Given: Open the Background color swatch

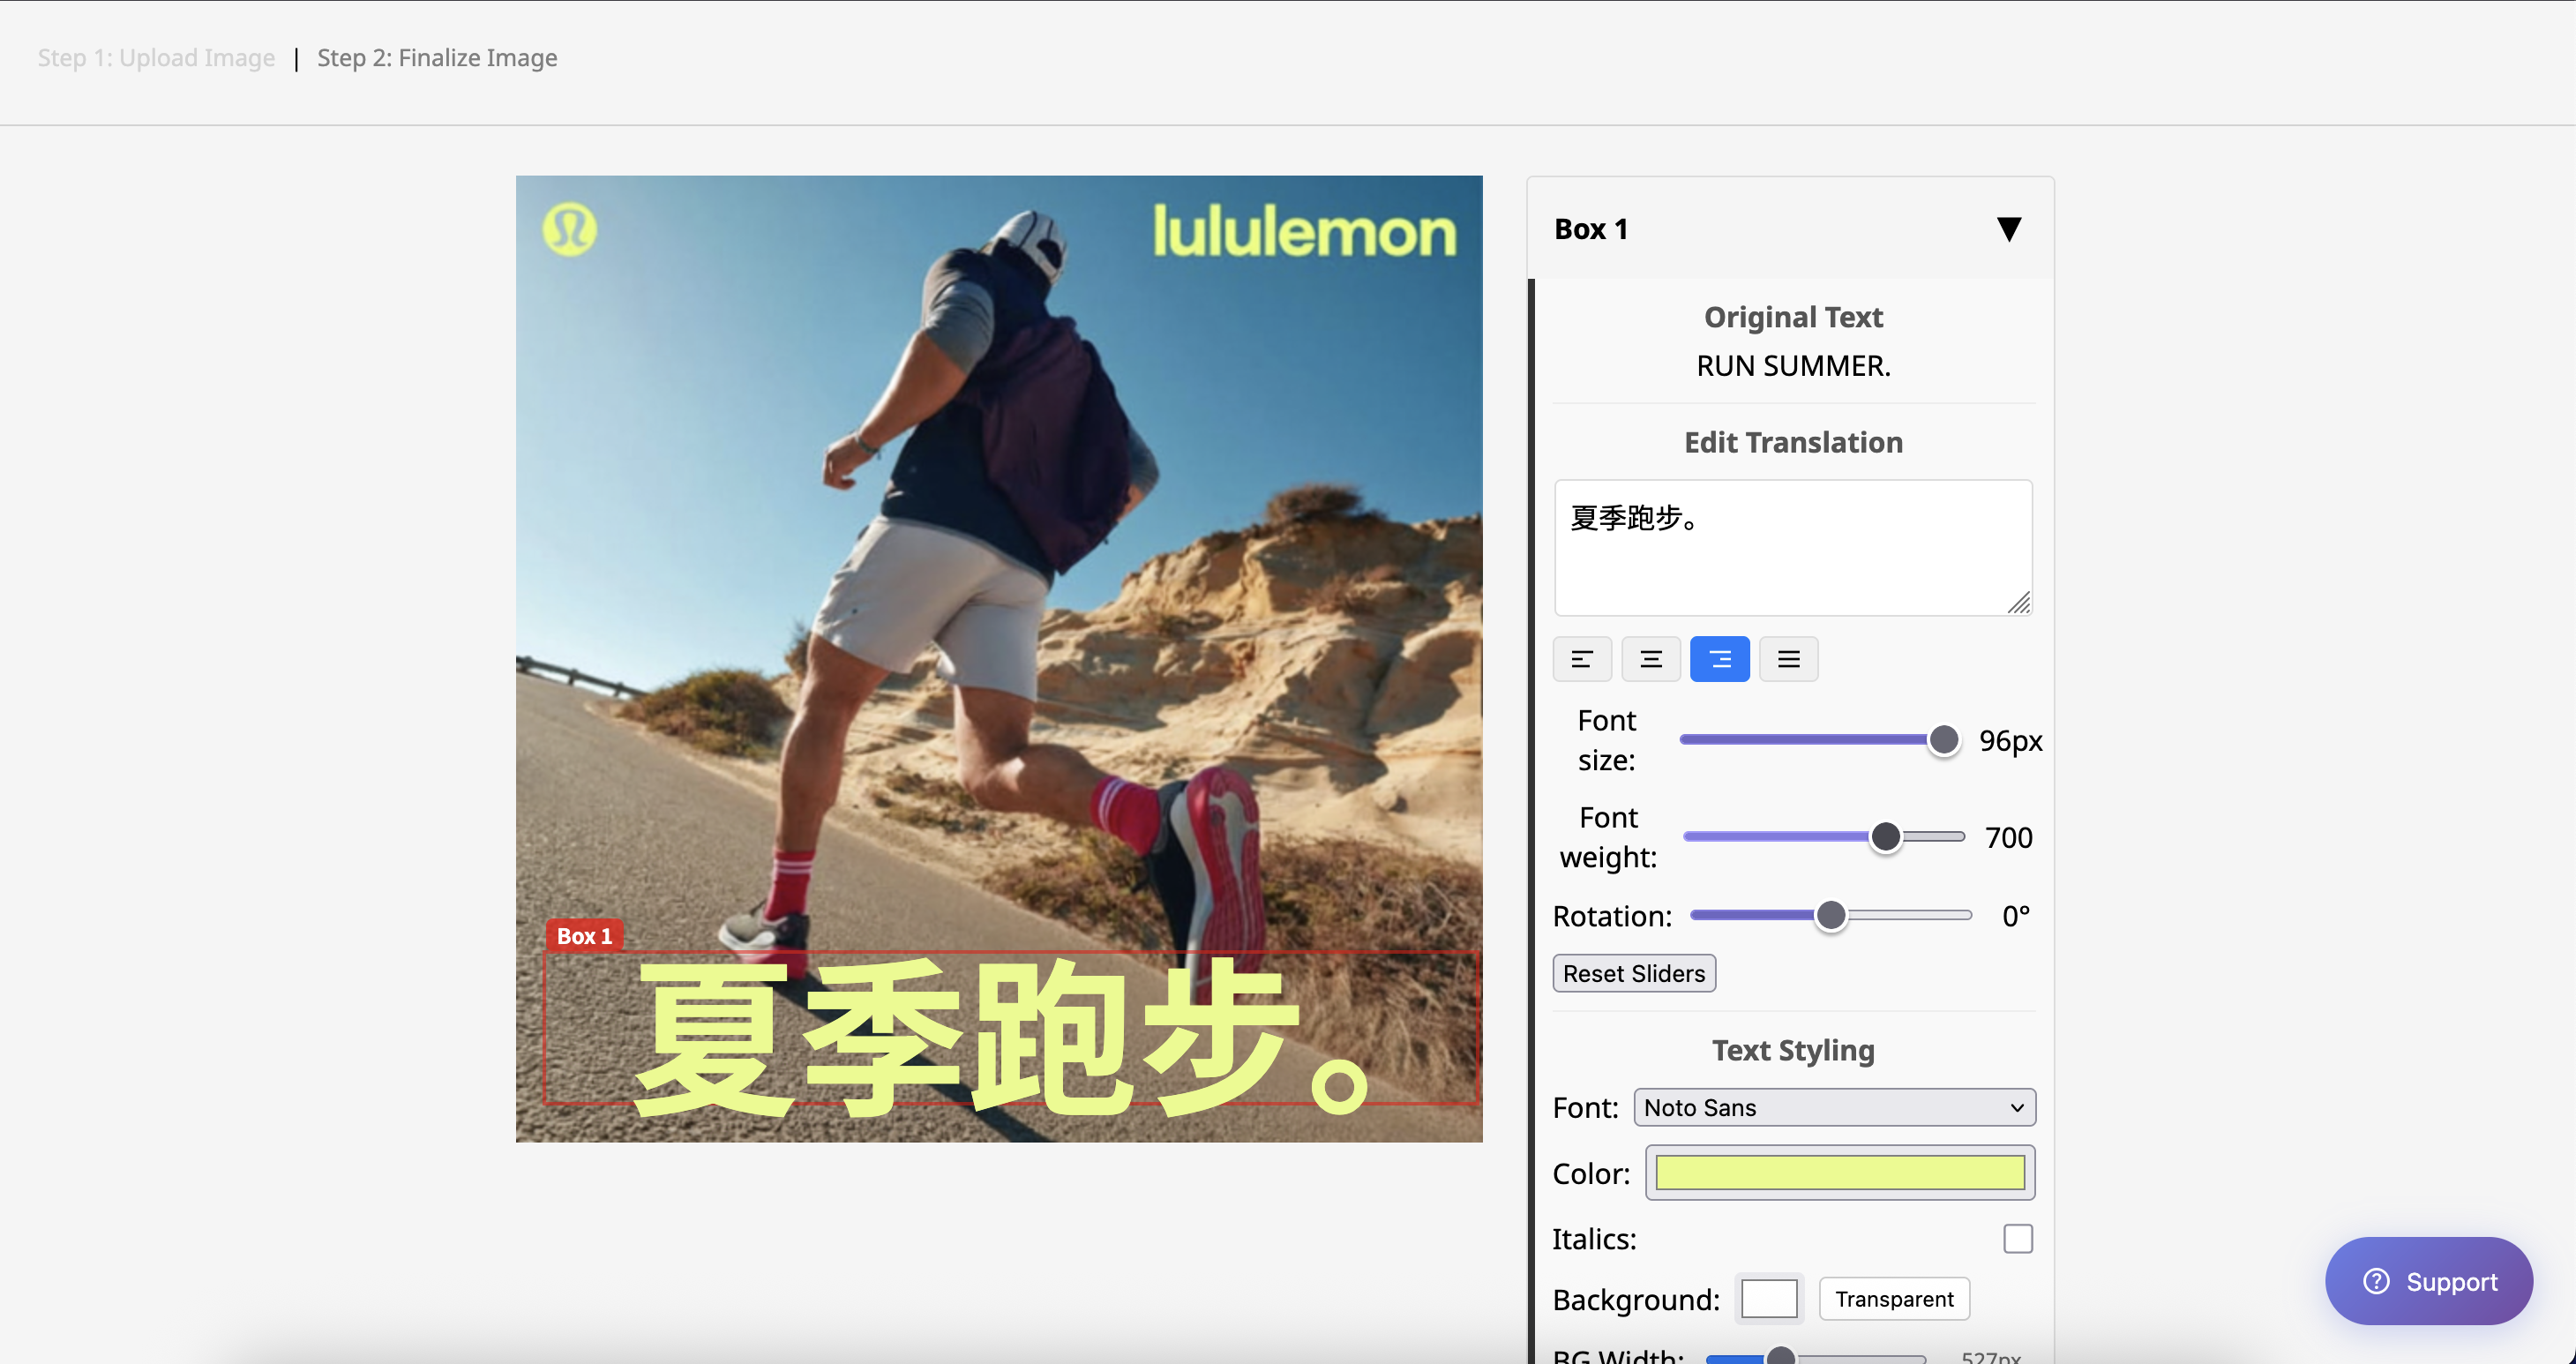Looking at the screenshot, I should [x=1769, y=1299].
